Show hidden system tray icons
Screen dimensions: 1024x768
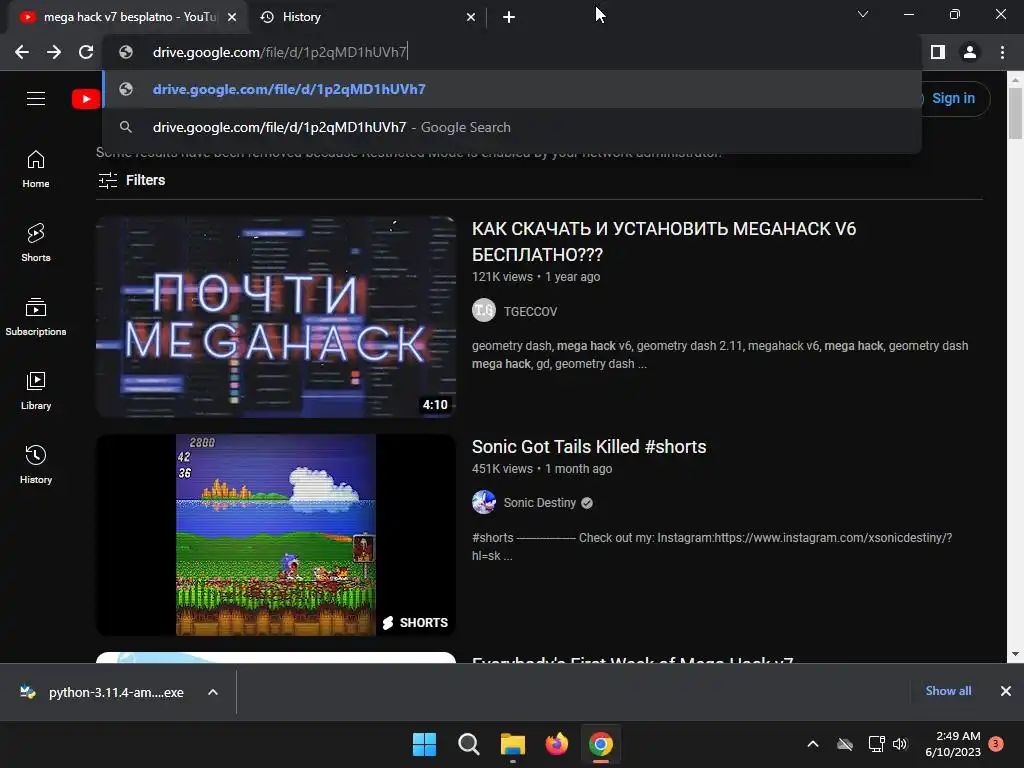click(x=813, y=744)
